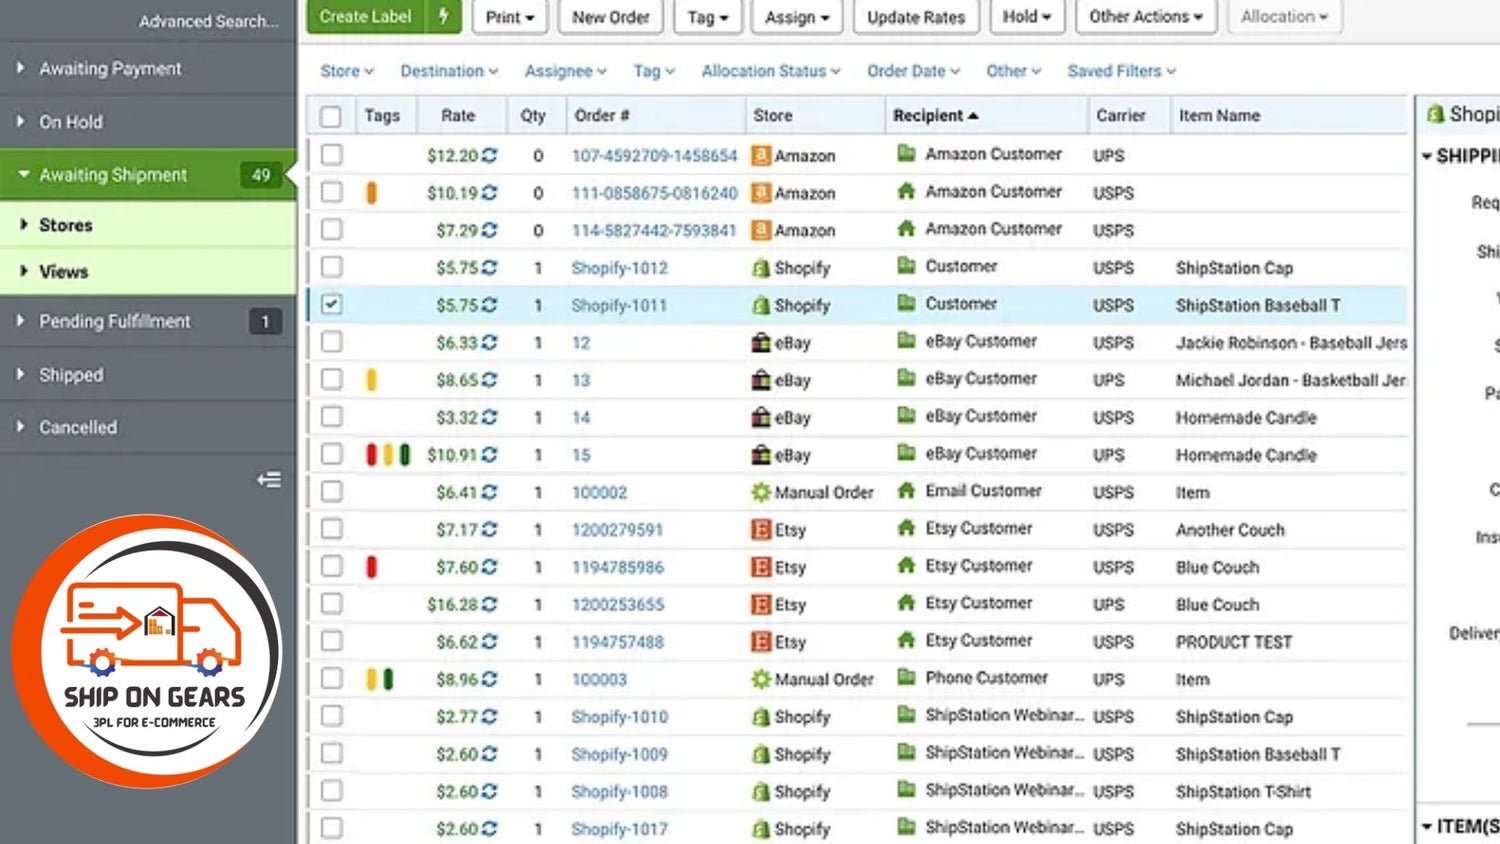
Task: Check the box for manual order 100002
Action: point(332,491)
